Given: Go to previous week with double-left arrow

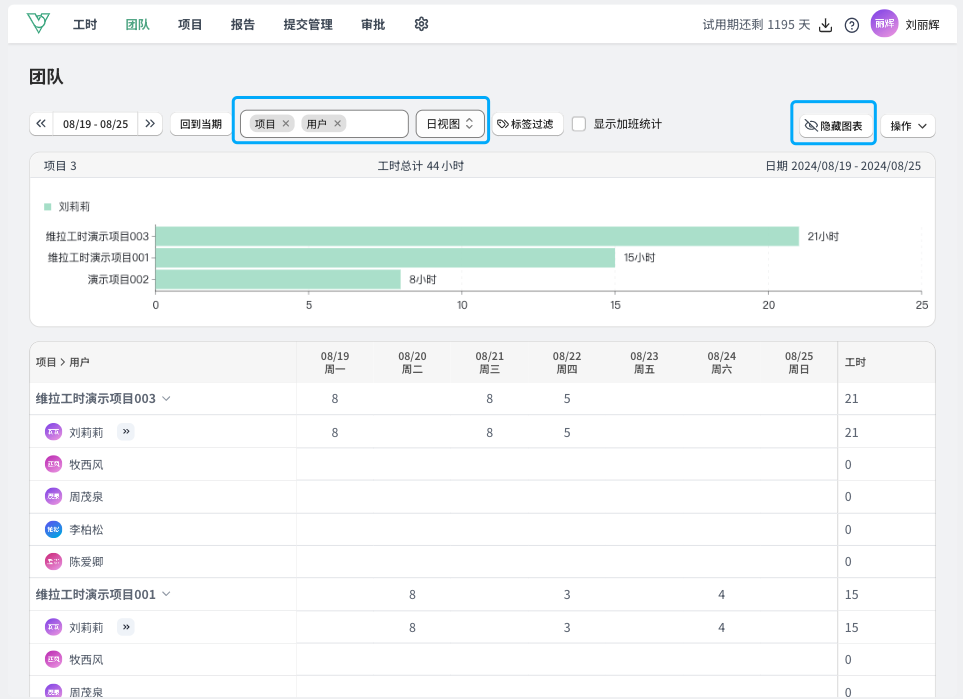Looking at the screenshot, I should [x=41, y=124].
